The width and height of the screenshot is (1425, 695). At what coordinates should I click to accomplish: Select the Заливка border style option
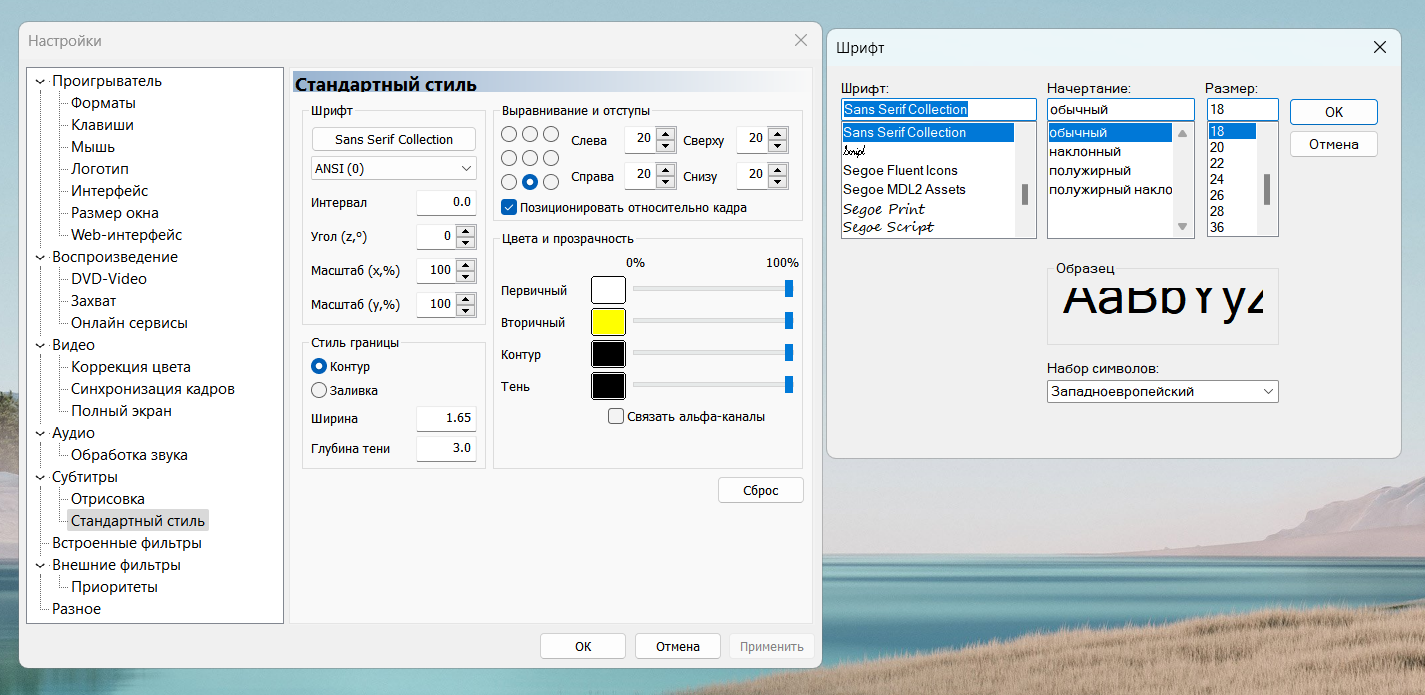[320, 390]
